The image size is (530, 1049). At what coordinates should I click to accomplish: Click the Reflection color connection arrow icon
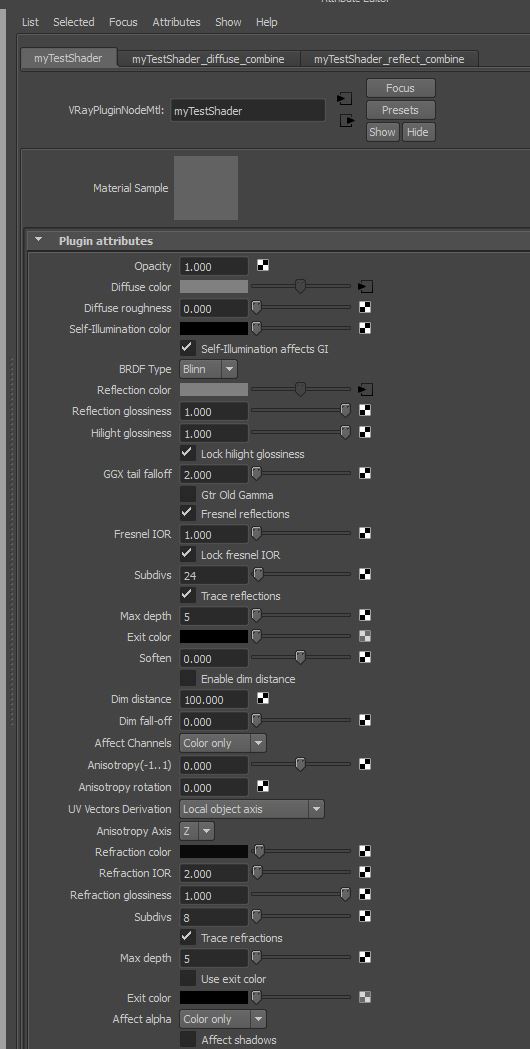point(365,389)
